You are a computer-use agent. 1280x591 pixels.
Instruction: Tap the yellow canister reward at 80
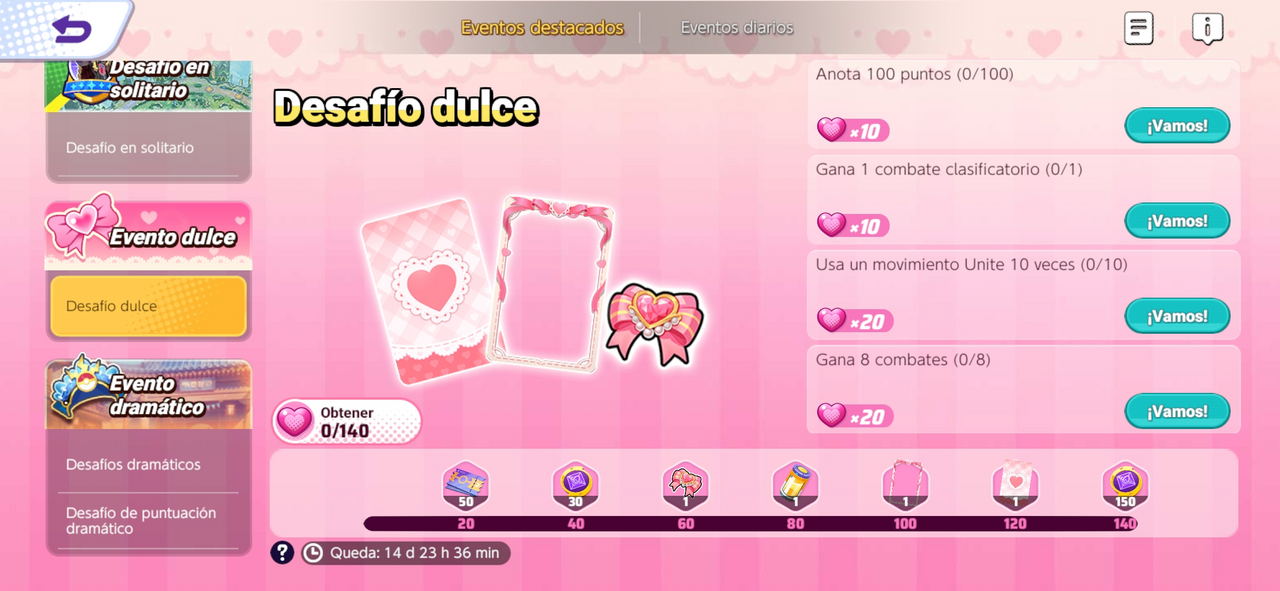tap(796, 487)
